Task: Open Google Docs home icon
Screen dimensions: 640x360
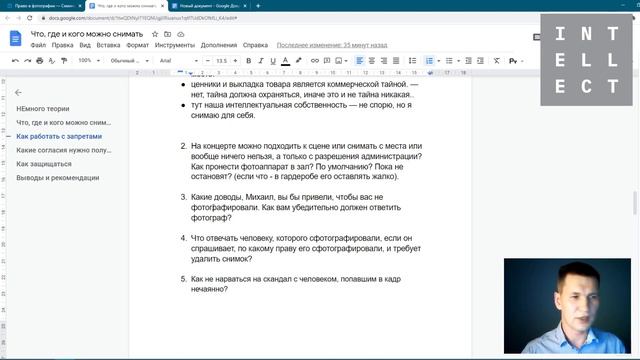Action: point(16,38)
